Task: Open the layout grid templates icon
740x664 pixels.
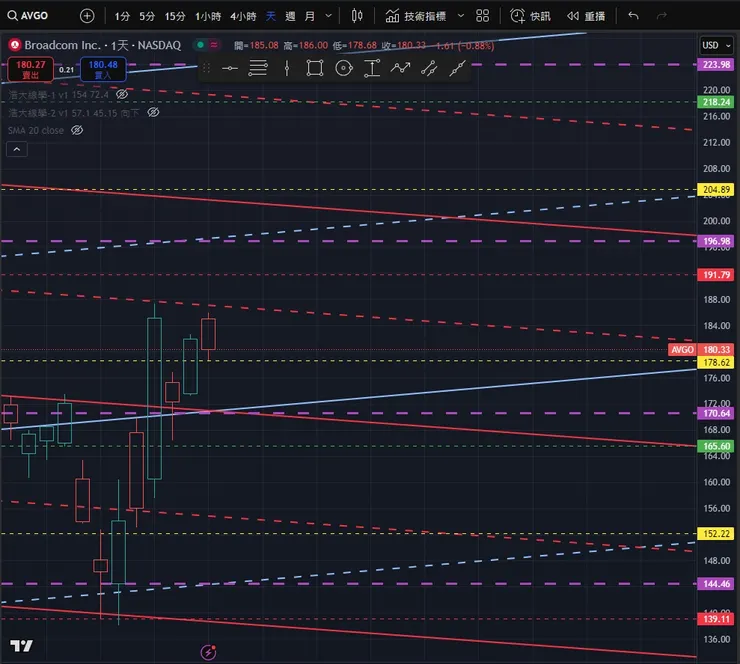Action: 482,16
